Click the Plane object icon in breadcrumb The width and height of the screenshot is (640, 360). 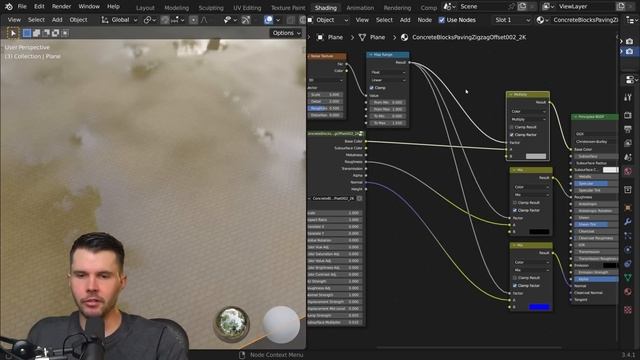pyautogui.click(x=320, y=38)
